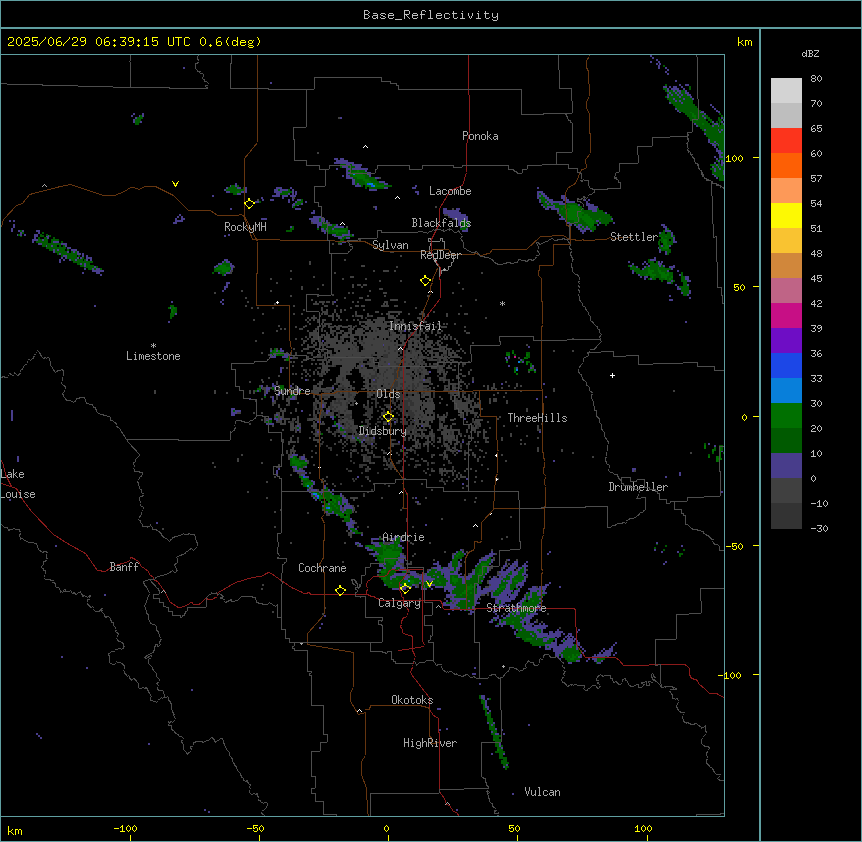Click the Airdrie city label
862x842 pixels.
[404, 537]
